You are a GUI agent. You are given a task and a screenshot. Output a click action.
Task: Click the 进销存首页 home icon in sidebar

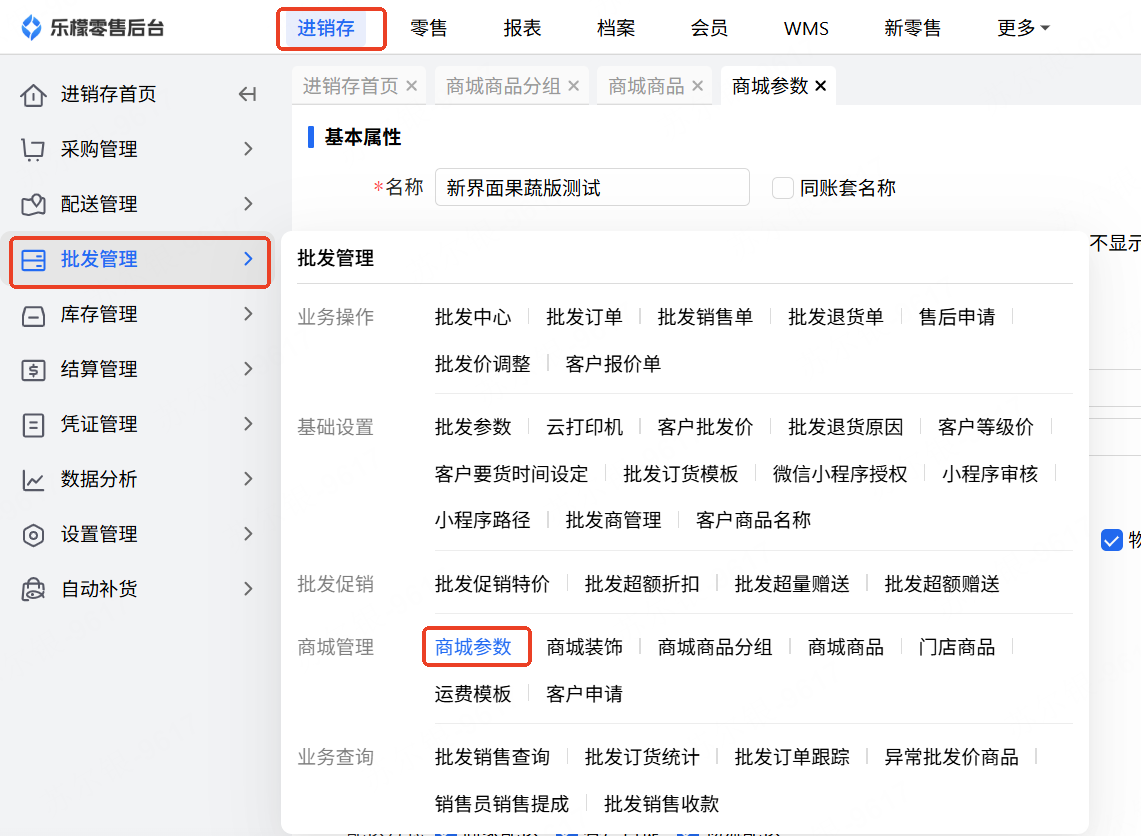pyautogui.click(x=33, y=95)
